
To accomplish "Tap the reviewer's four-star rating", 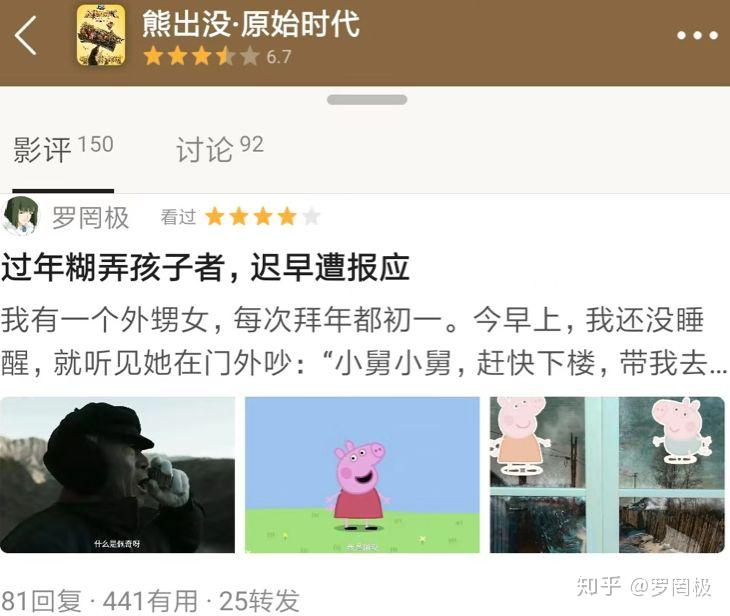I will (263, 217).
